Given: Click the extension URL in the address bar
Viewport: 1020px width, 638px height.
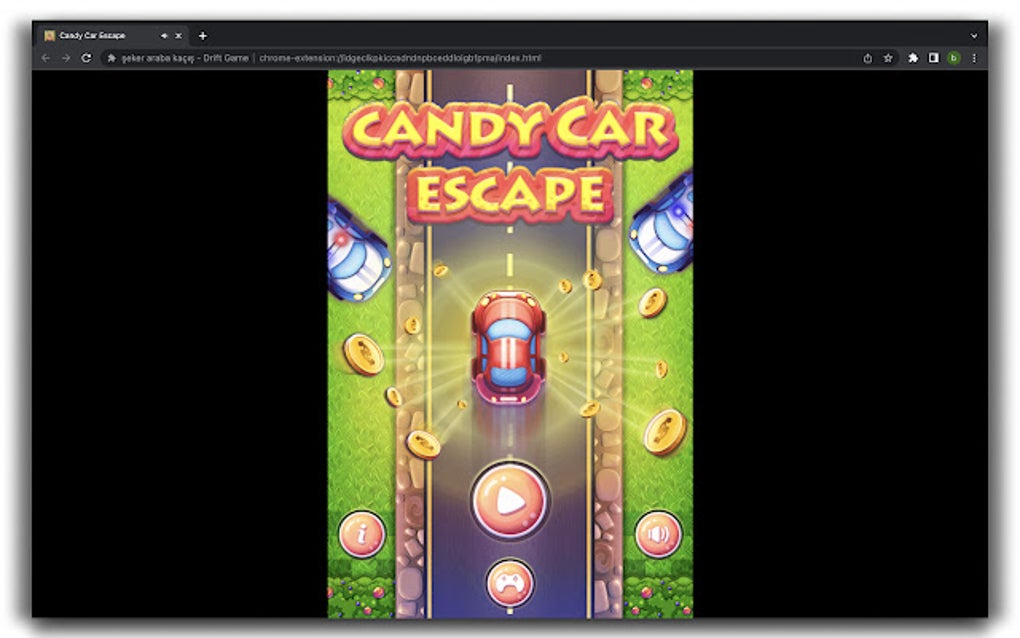Looking at the screenshot, I should (x=400, y=58).
